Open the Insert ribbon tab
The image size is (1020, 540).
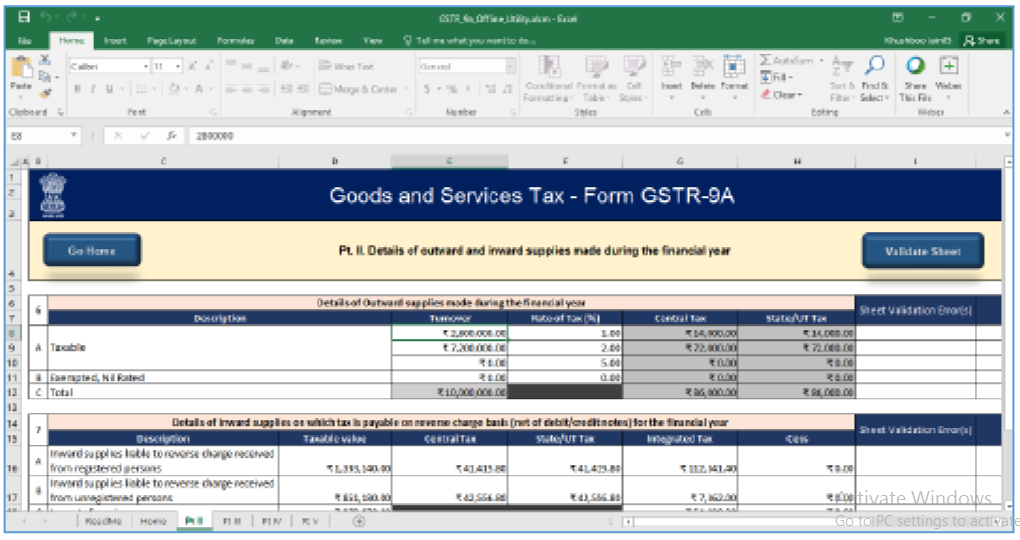115,40
